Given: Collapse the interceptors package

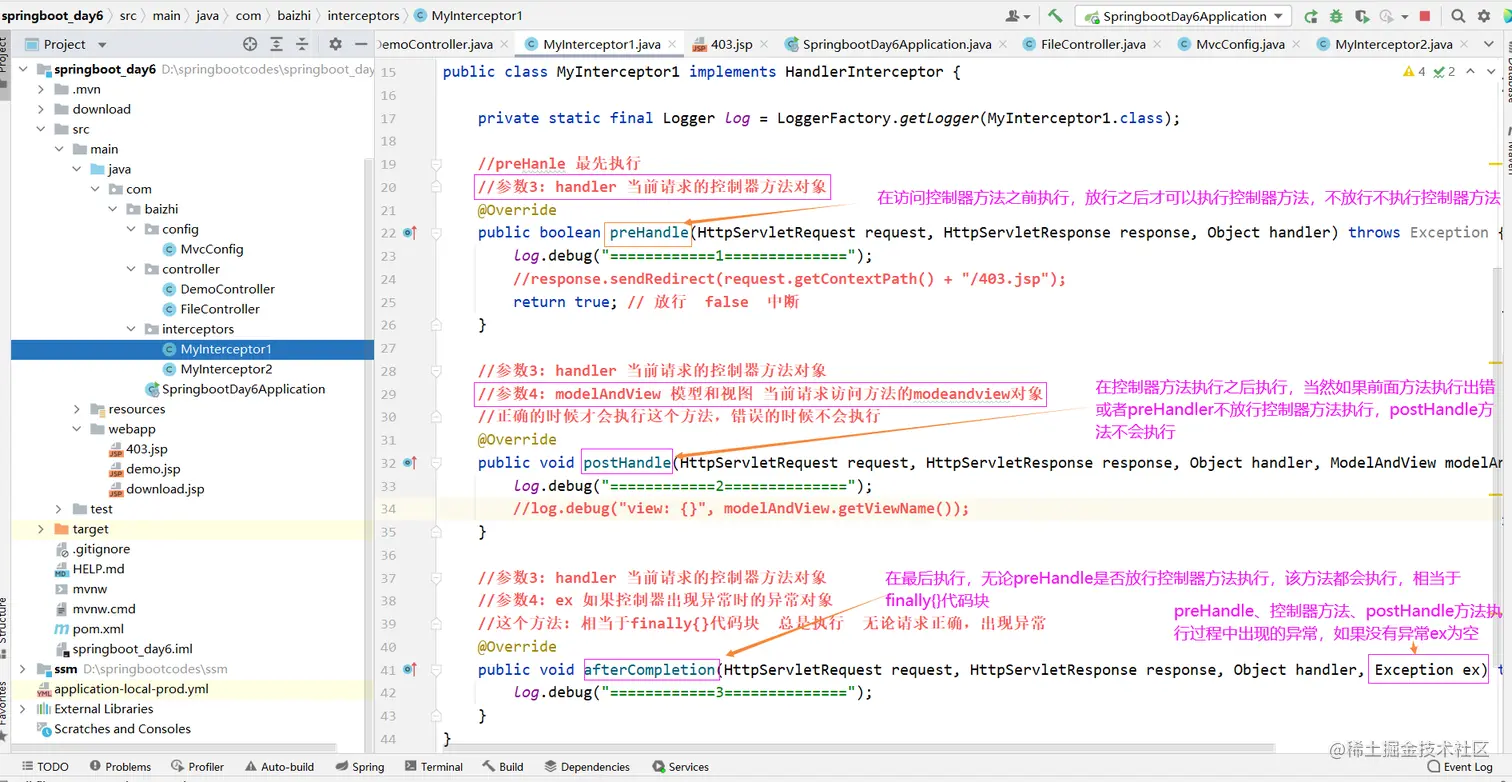Looking at the screenshot, I should coord(131,329).
